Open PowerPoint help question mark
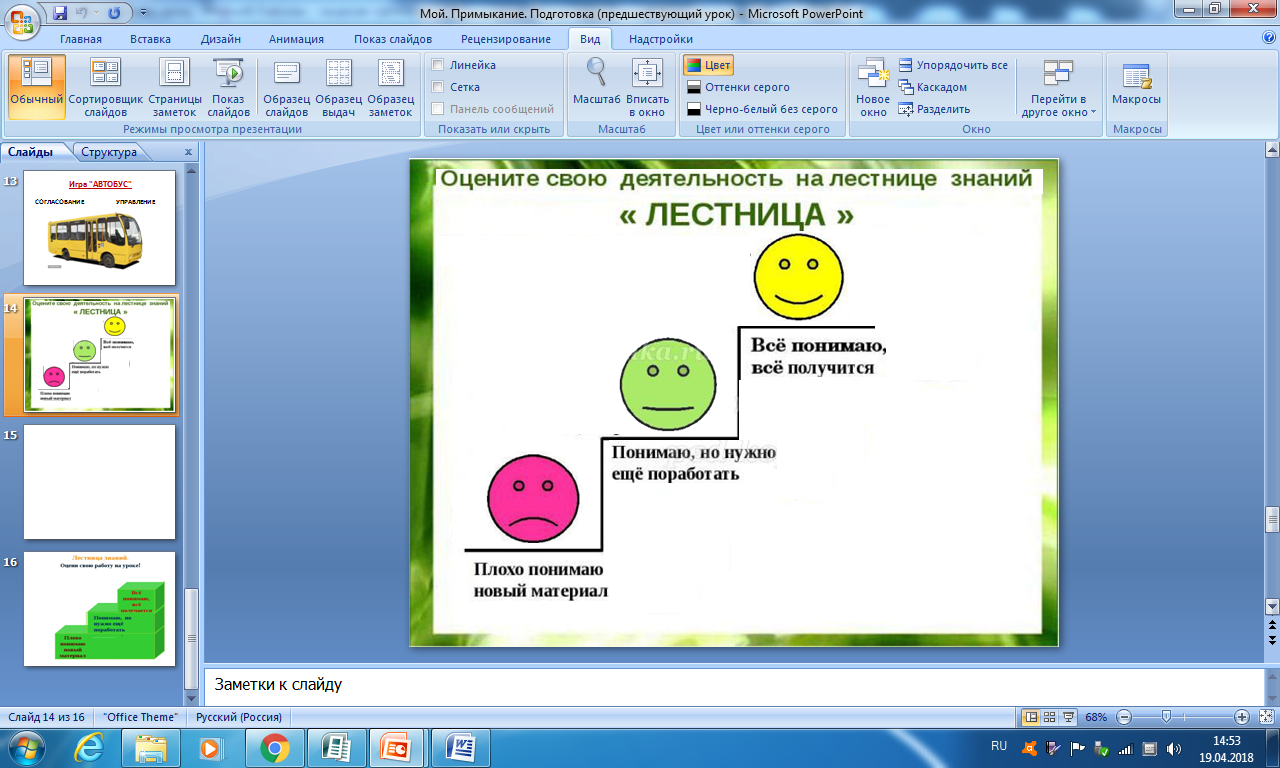The height and width of the screenshot is (768, 1280). [x=1268, y=38]
